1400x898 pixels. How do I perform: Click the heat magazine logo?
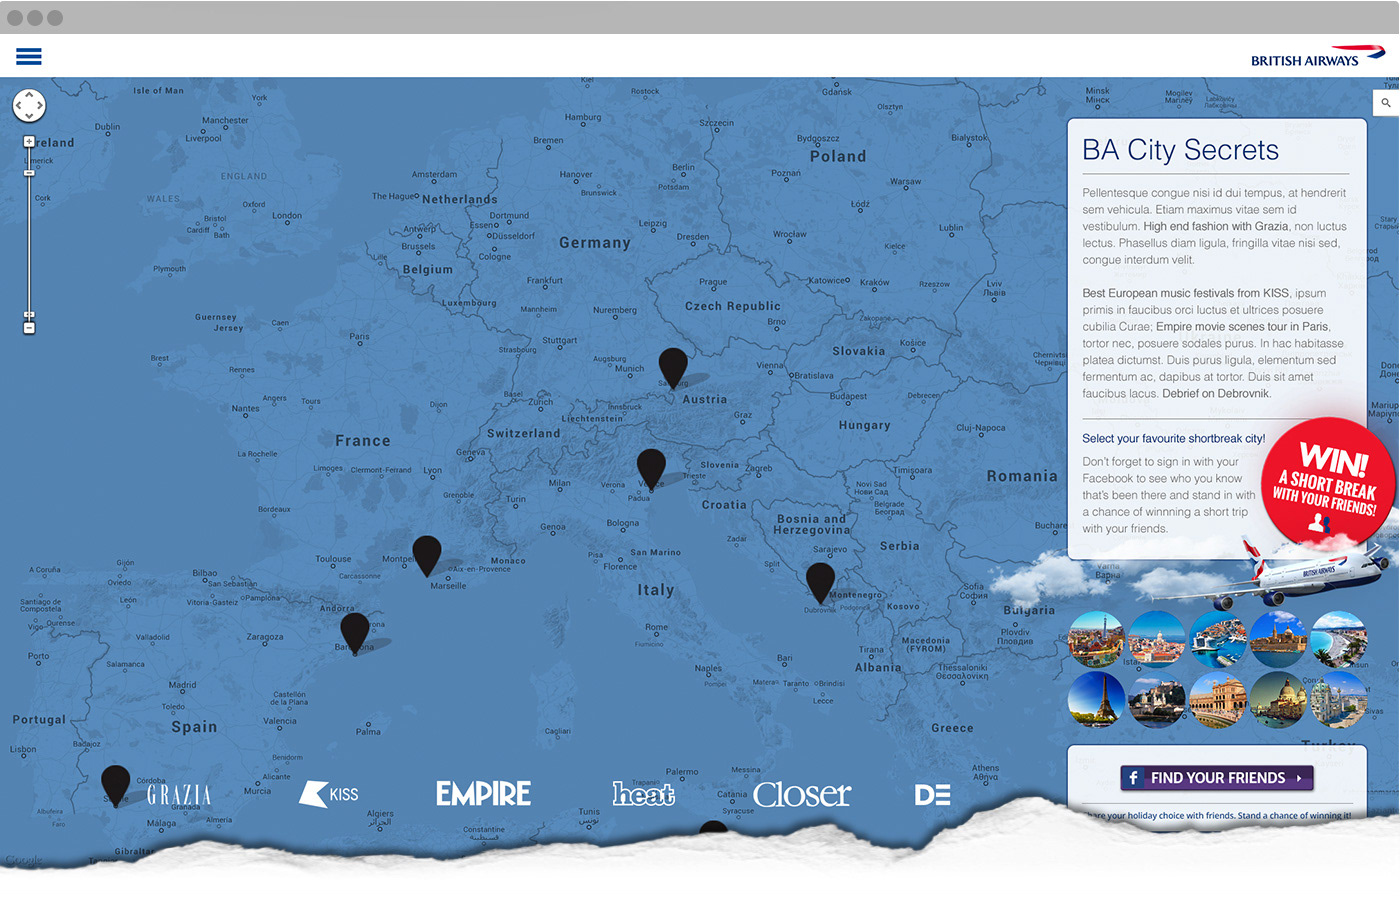(643, 794)
